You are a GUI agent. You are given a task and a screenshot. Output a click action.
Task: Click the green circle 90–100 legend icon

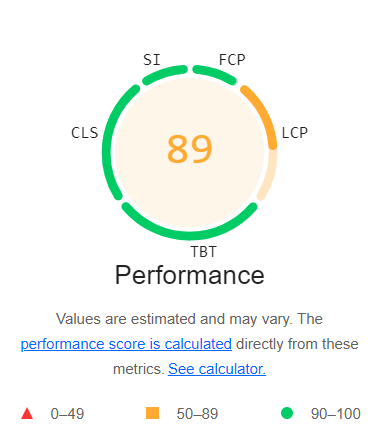coord(287,413)
